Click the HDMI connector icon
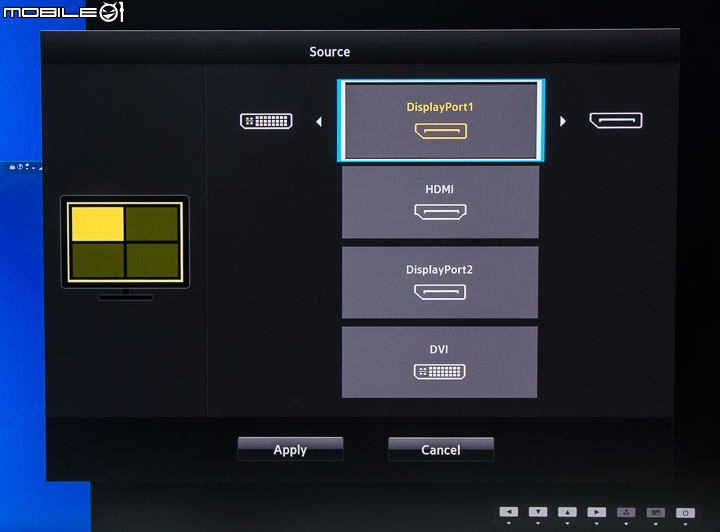720x532 pixels. (440, 212)
